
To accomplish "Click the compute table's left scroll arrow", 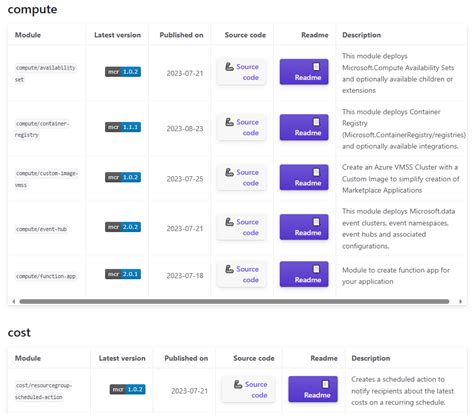I will [14, 301].
